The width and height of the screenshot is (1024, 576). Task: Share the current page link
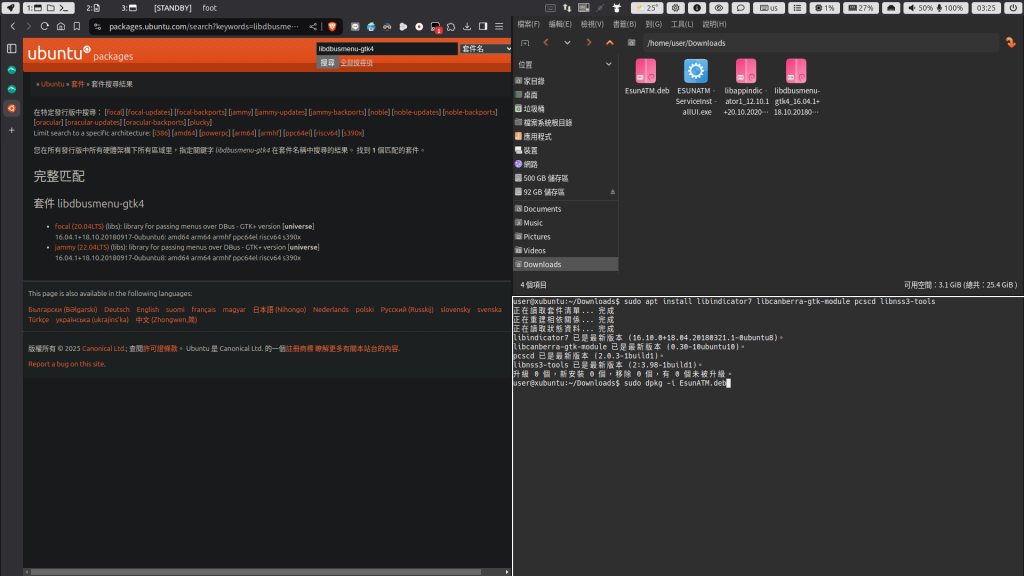(313, 27)
